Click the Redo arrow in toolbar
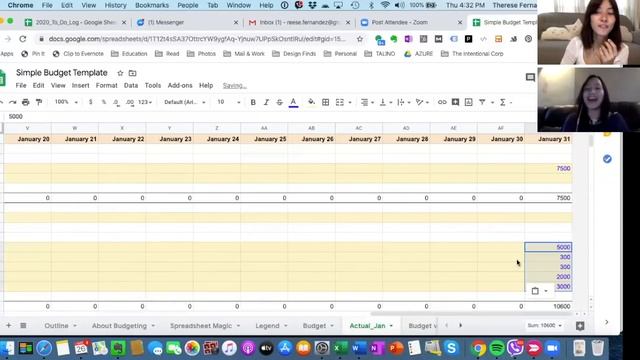This screenshot has width=640, height=360. pyautogui.click(x=13, y=102)
